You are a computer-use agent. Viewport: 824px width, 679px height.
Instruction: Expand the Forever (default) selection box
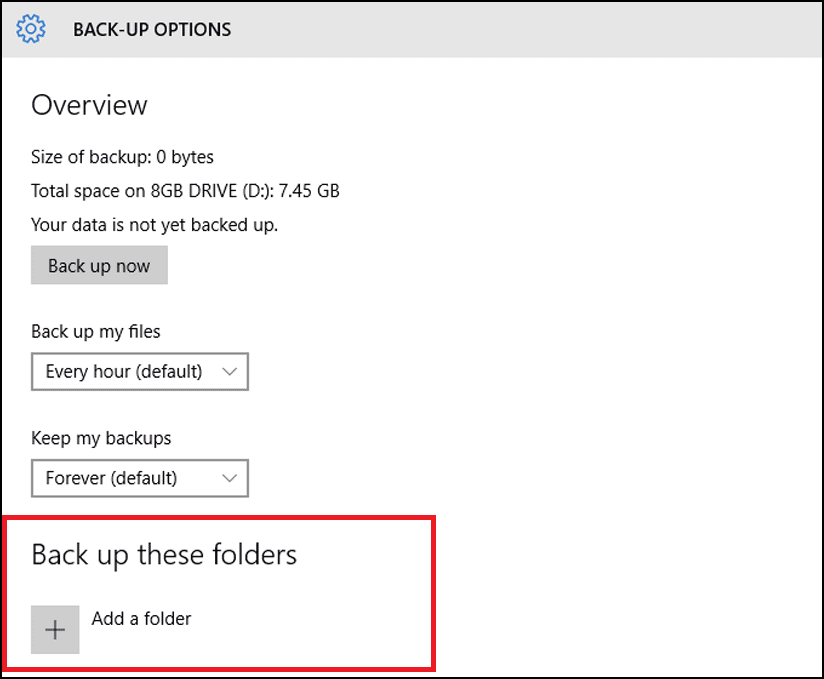pos(140,478)
